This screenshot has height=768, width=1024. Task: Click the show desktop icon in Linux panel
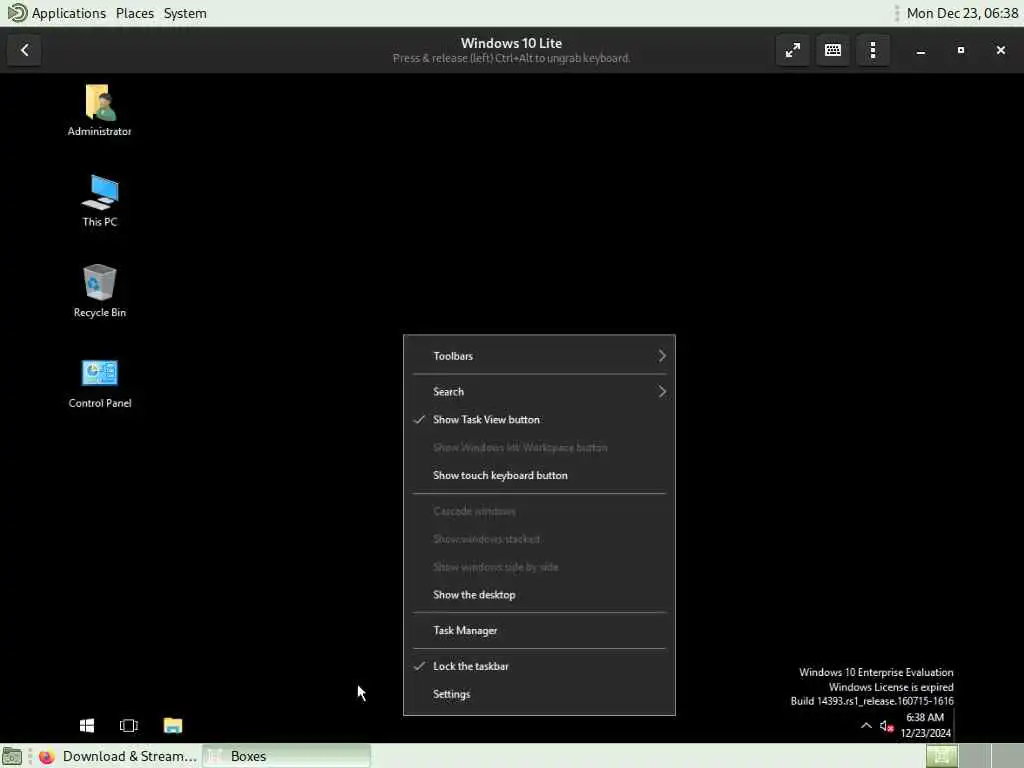coord(12,756)
